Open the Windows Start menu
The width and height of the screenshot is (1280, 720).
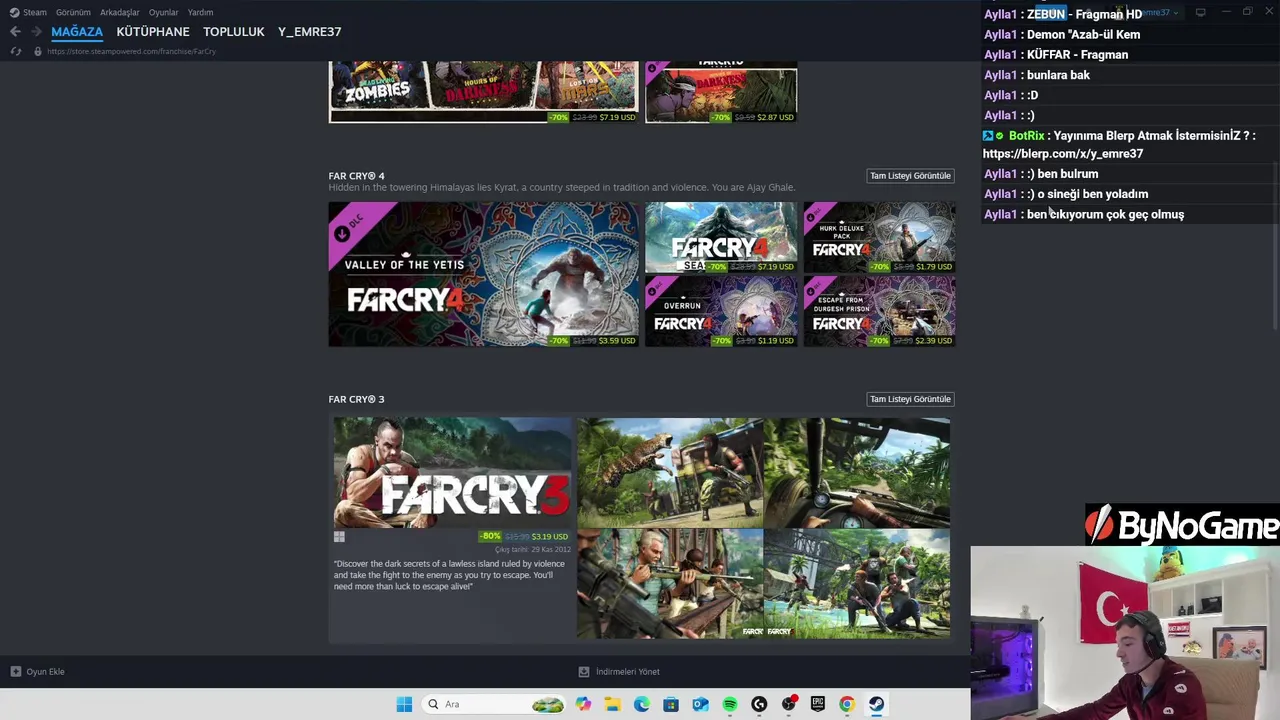point(404,704)
